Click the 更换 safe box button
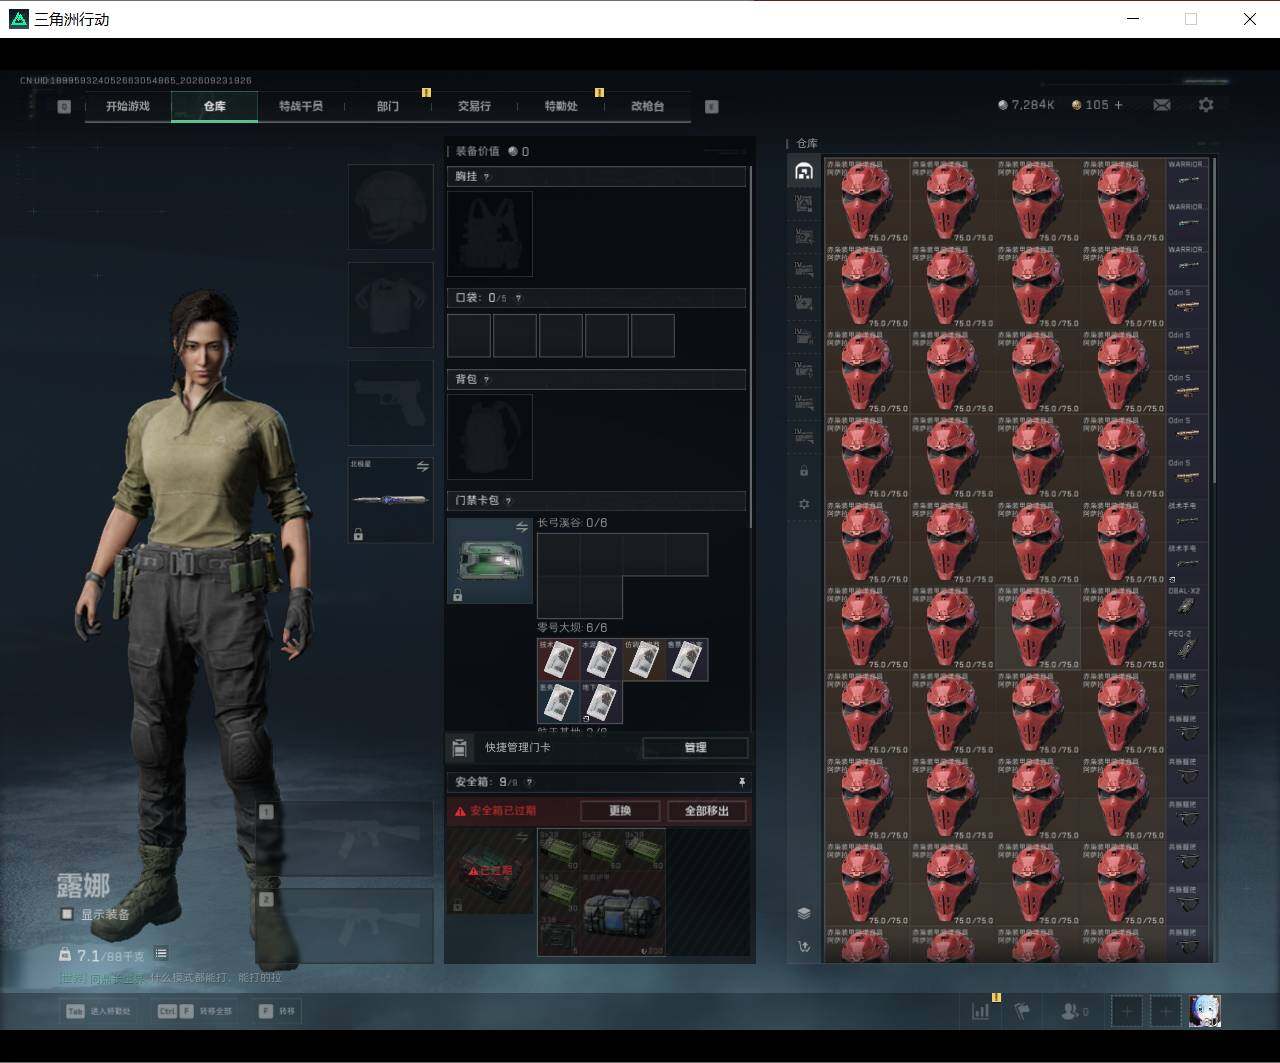Viewport: 1280px width, 1063px height. 620,811
